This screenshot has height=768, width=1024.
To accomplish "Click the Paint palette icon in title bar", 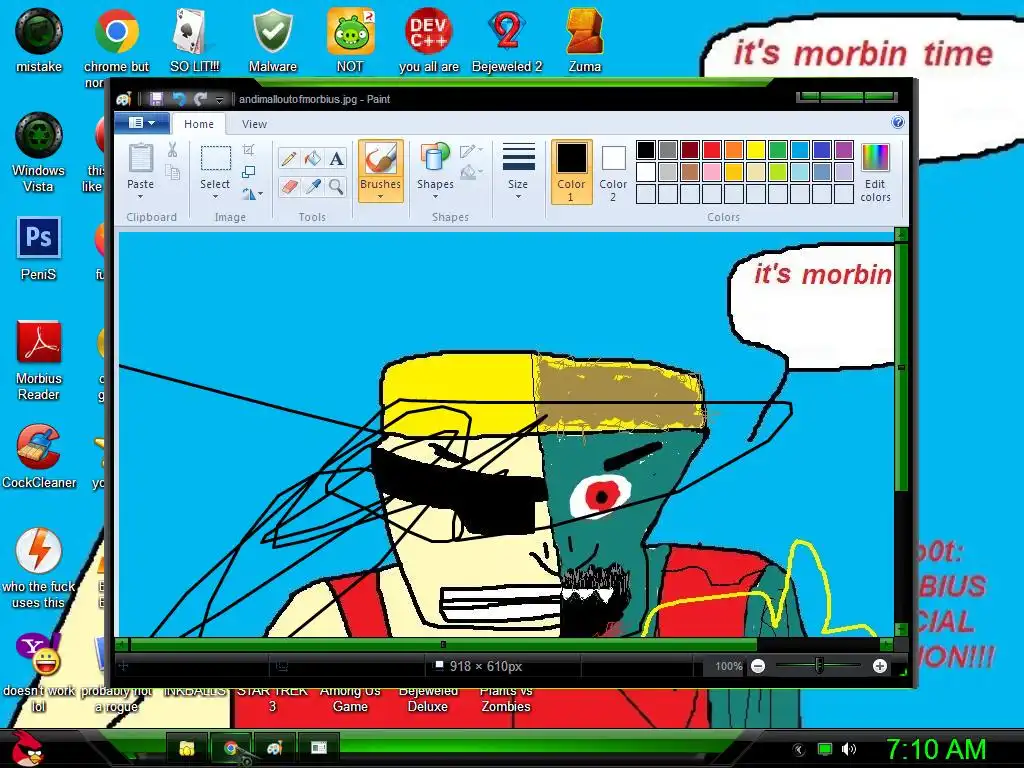I will click(123, 99).
